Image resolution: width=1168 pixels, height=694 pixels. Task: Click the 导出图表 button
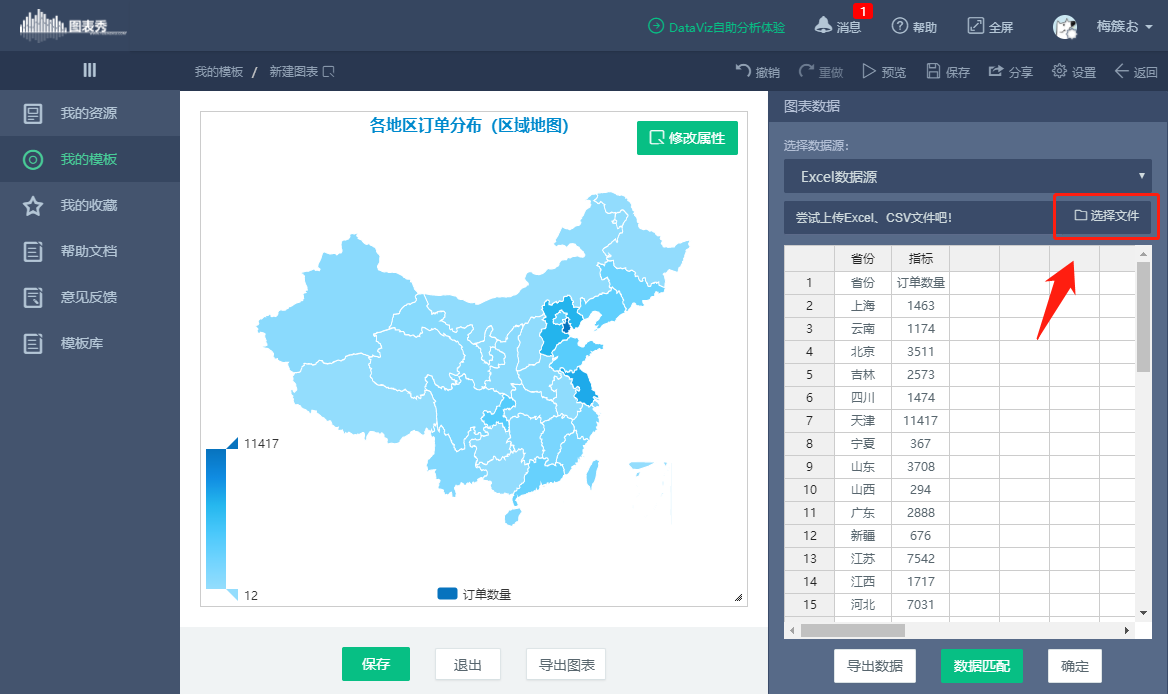[x=567, y=665]
